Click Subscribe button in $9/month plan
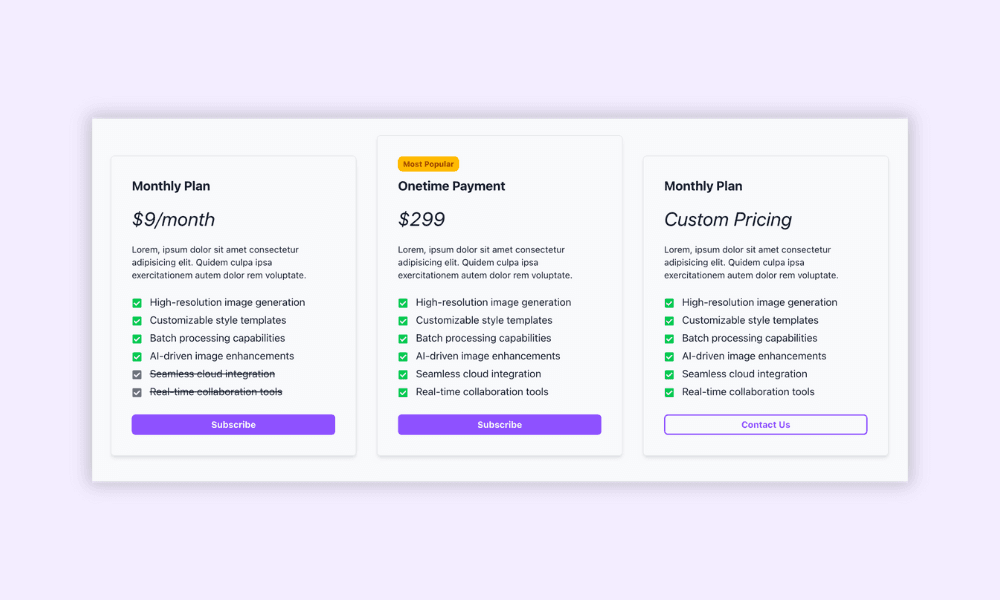 [x=233, y=425]
